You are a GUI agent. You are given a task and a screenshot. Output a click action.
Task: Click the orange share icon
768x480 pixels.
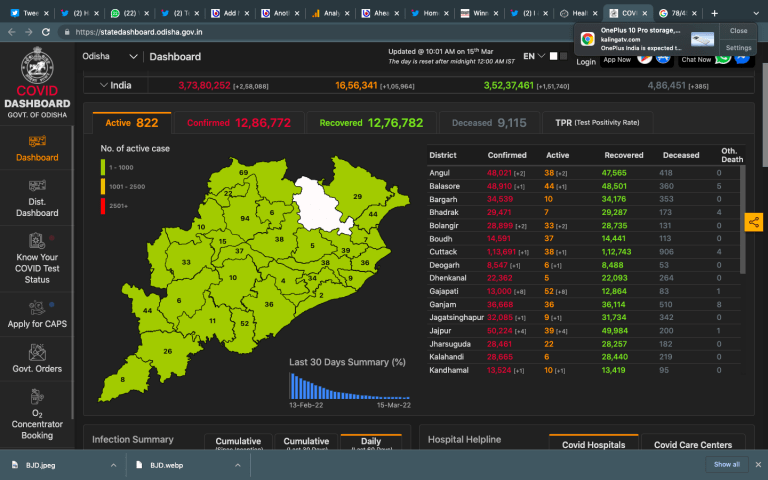coord(754,222)
